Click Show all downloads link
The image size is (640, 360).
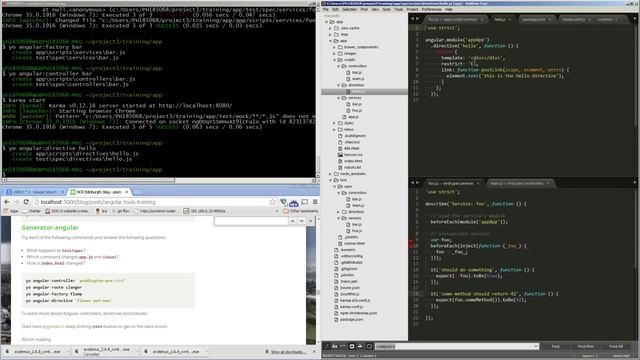click(x=288, y=352)
